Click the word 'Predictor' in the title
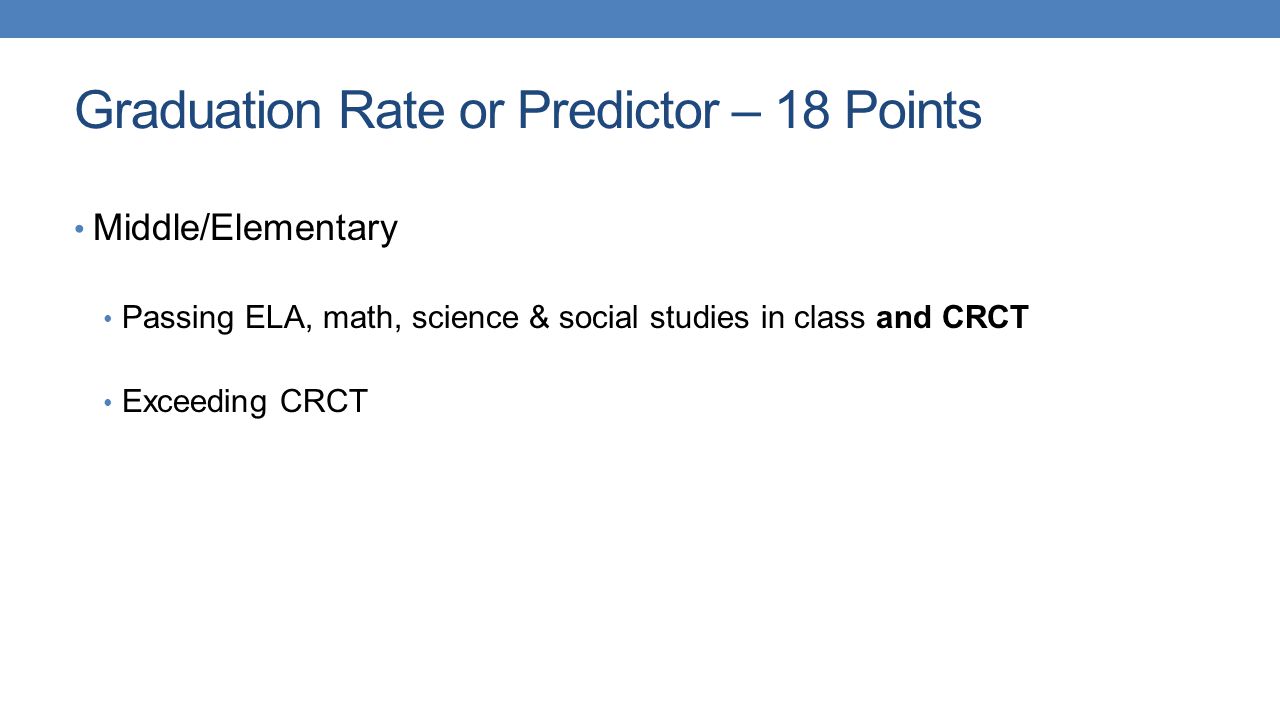1280x720 pixels. [x=617, y=112]
